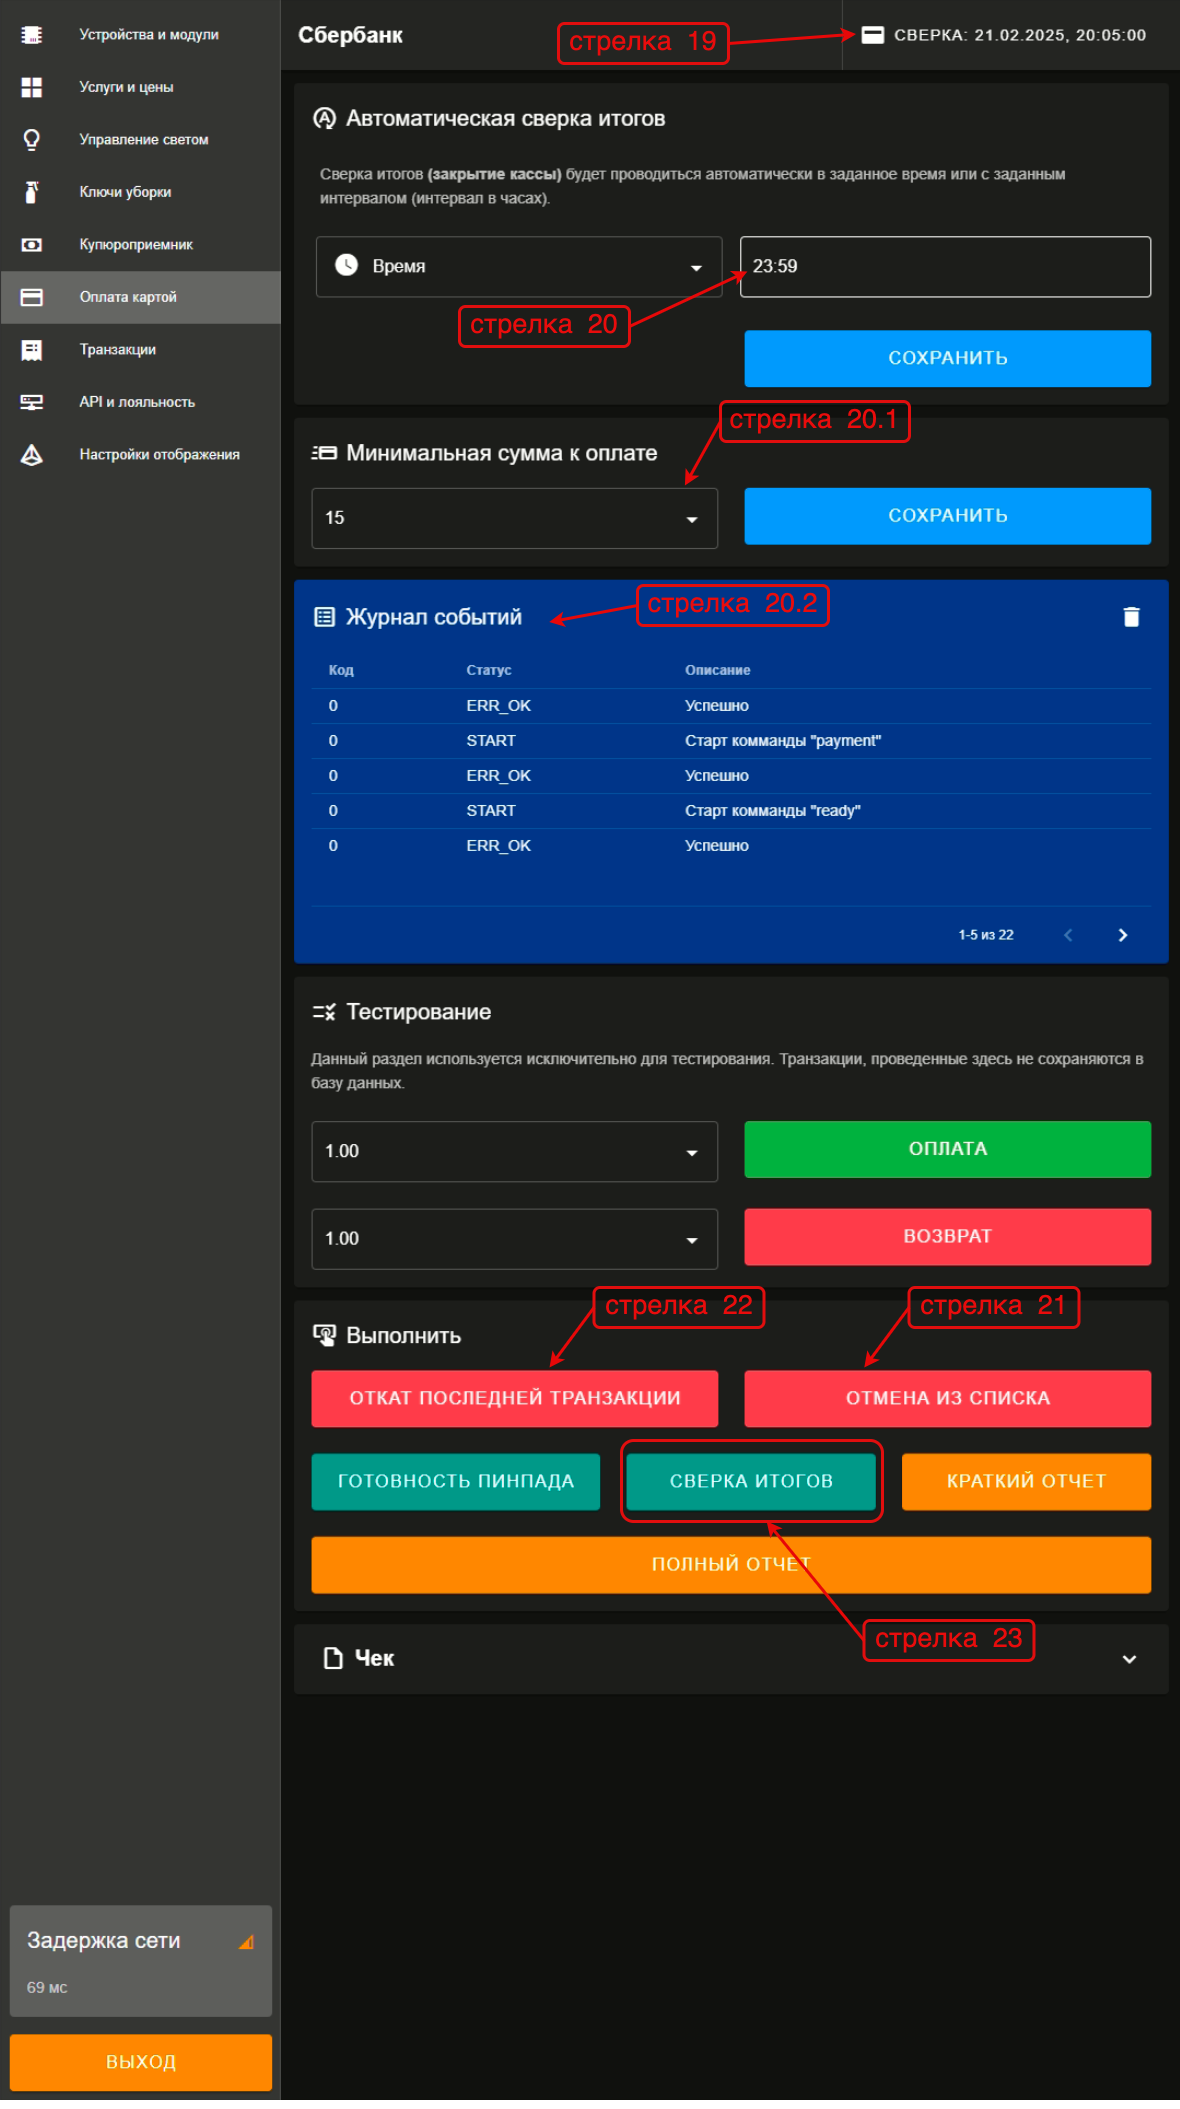
Task: Print the КРАТКИЙ ОТЧЕТ
Action: click(x=1026, y=1481)
